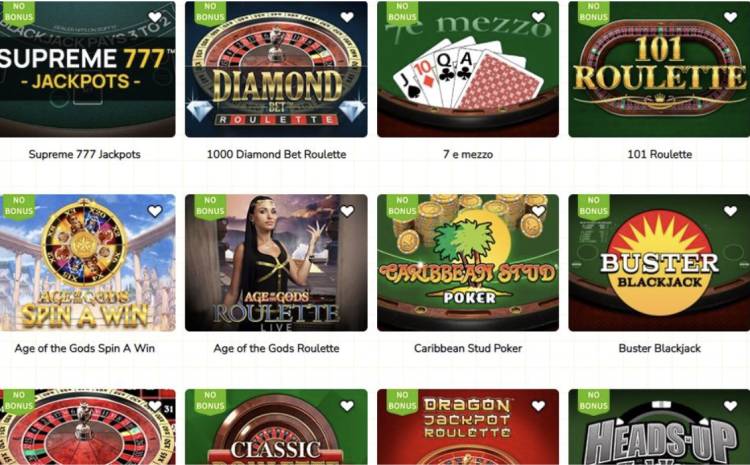Mark Caribbean Stud Poker as favorite
This screenshot has width=750, height=465.
pyautogui.click(x=539, y=211)
